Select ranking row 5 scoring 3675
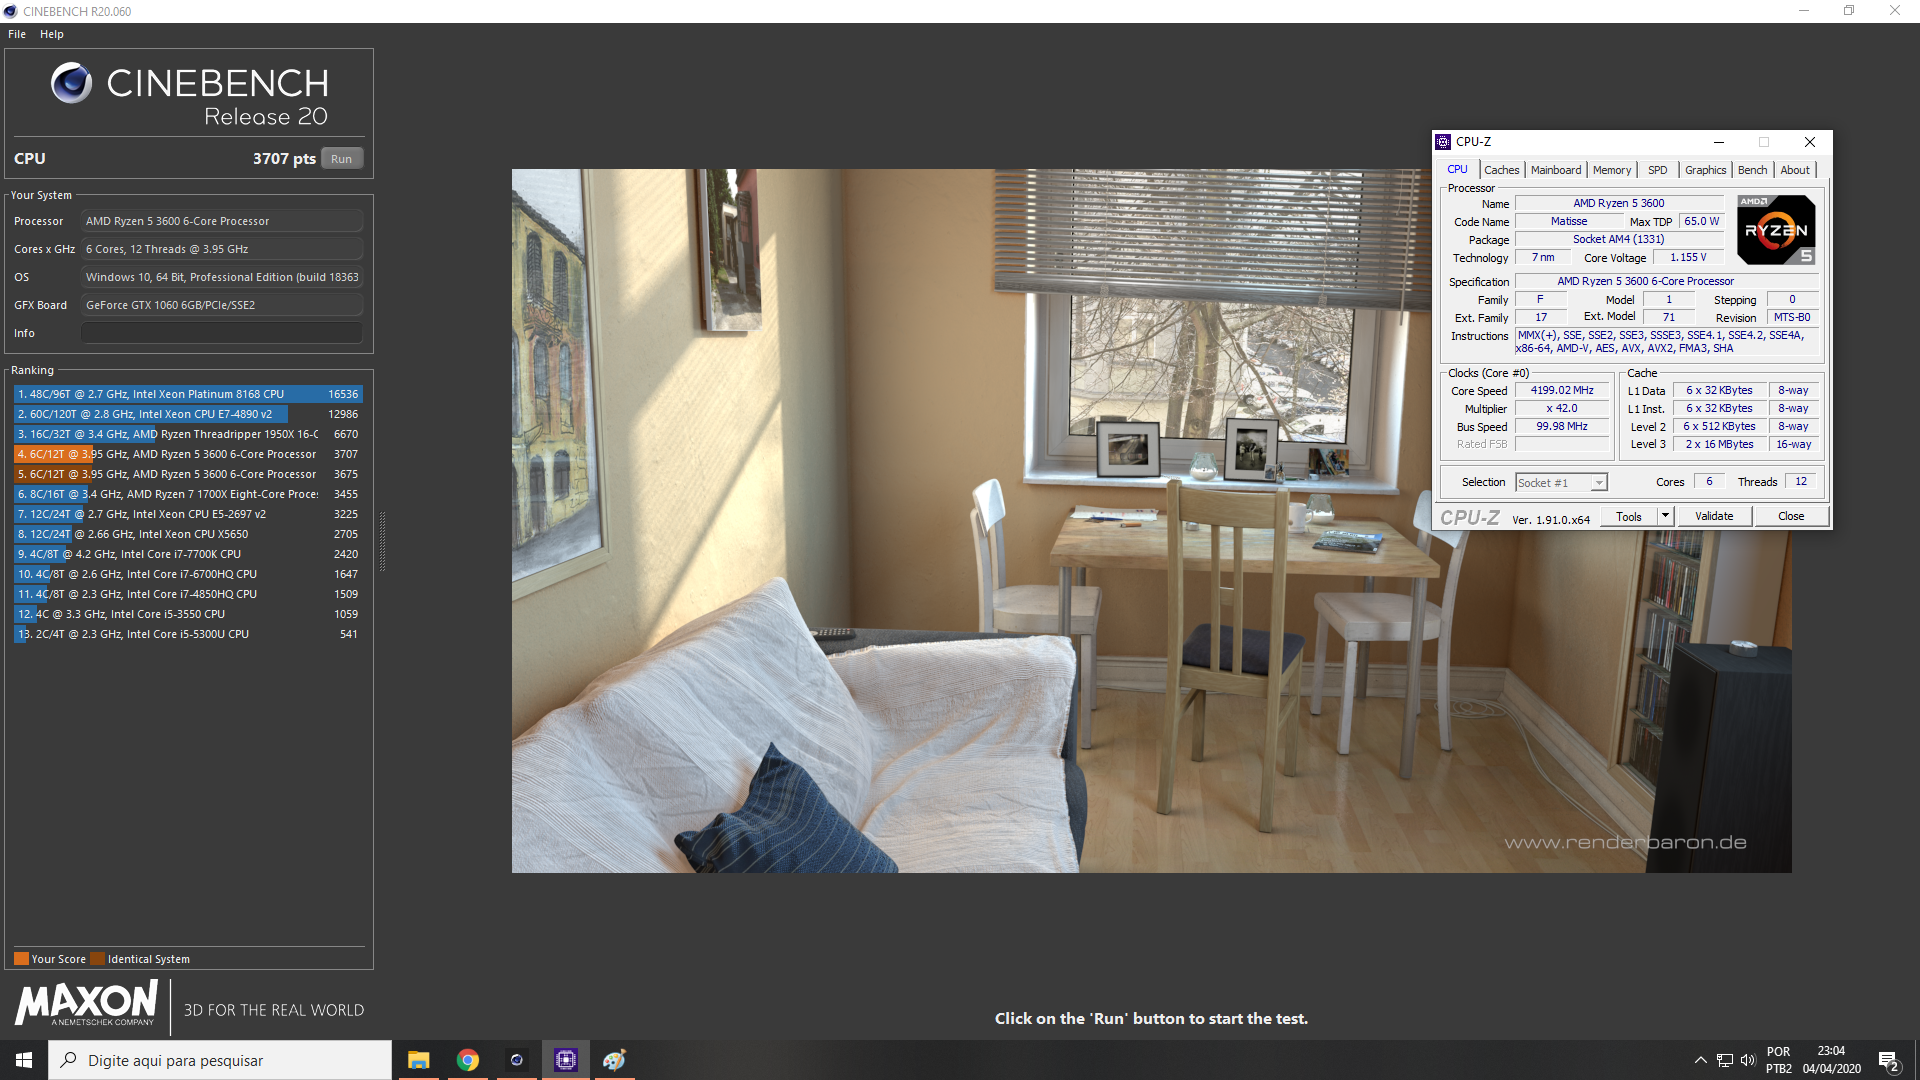This screenshot has width=1920, height=1080. tap(188, 474)
